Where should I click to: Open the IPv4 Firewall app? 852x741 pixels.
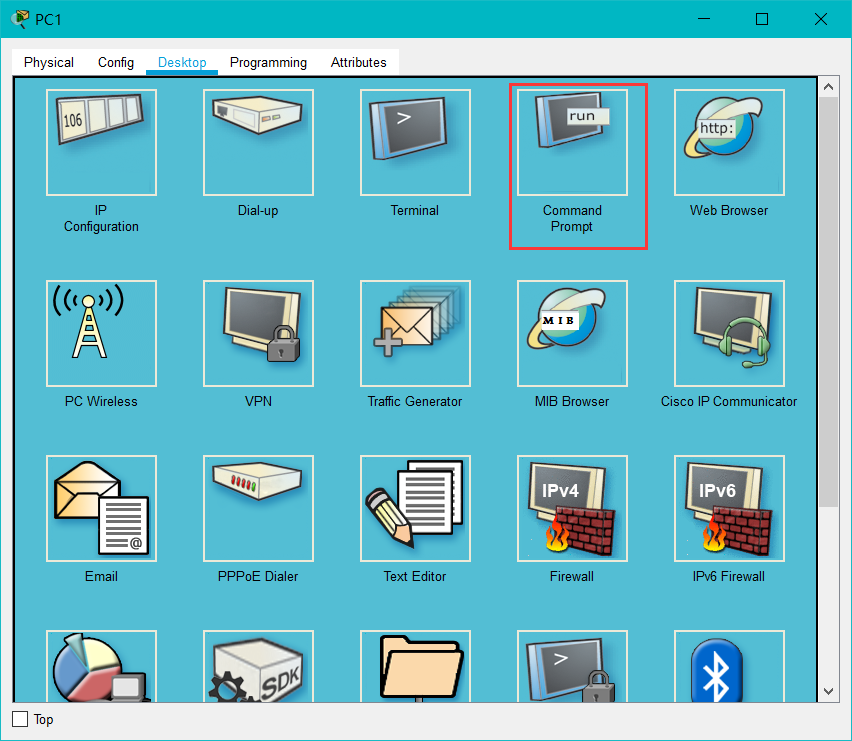(x=572, y=508)
